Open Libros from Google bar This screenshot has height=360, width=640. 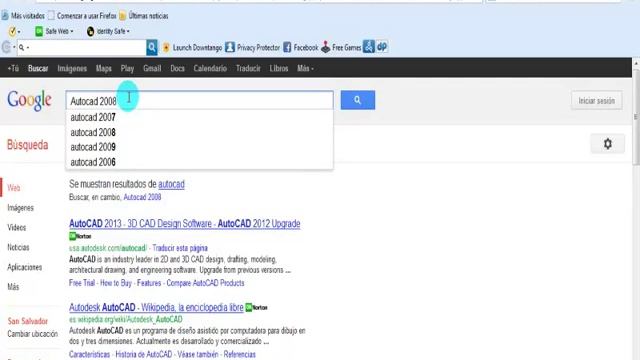(279, 69)
